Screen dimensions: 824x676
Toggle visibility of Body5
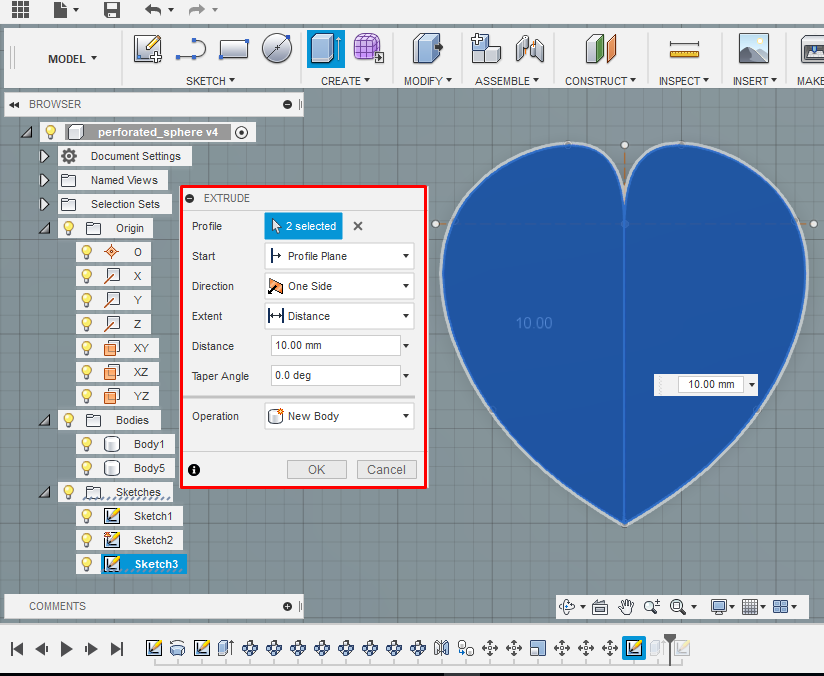tap(87, 468)
